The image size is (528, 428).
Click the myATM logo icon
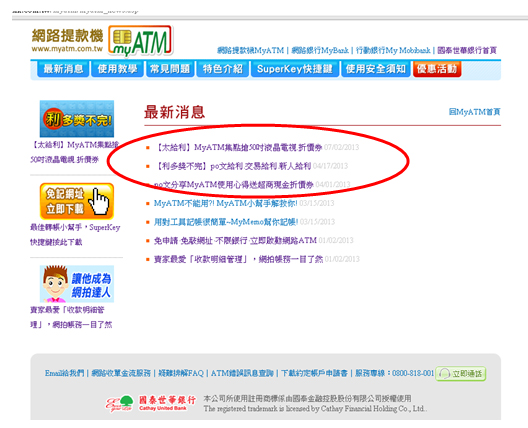(x=140, y=41)
